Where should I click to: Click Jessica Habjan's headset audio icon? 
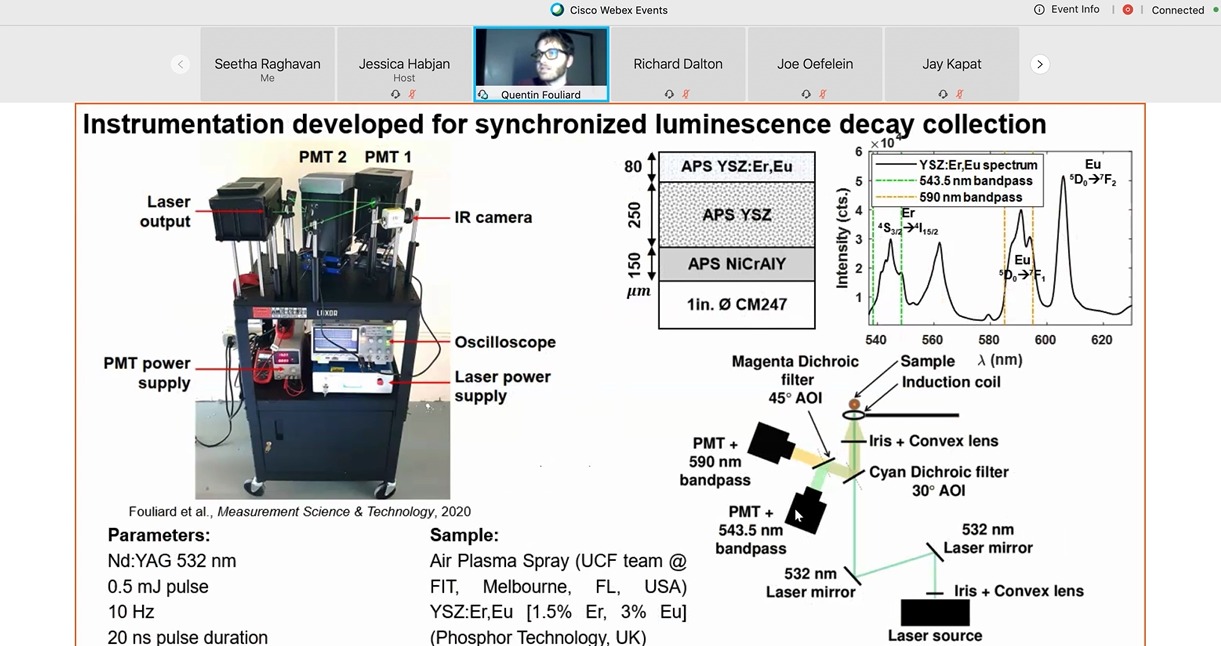pyautogui.click(x=396, y=94)
